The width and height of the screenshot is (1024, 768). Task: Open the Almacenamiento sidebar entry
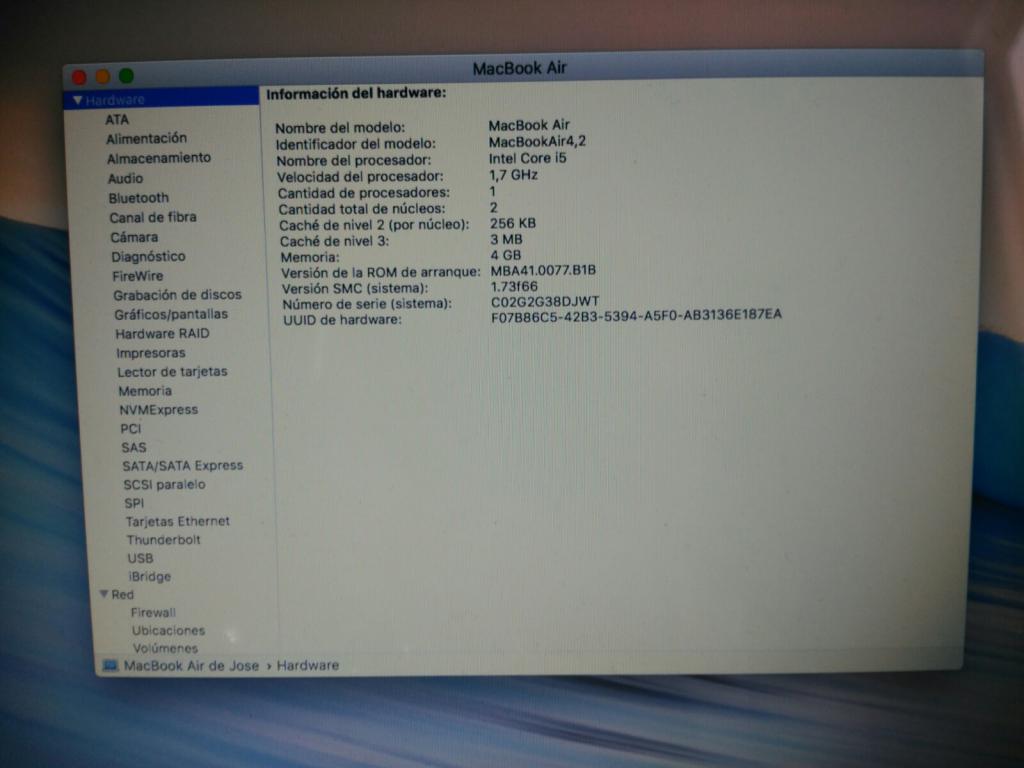pyautogui.click(x=159, y=158)
